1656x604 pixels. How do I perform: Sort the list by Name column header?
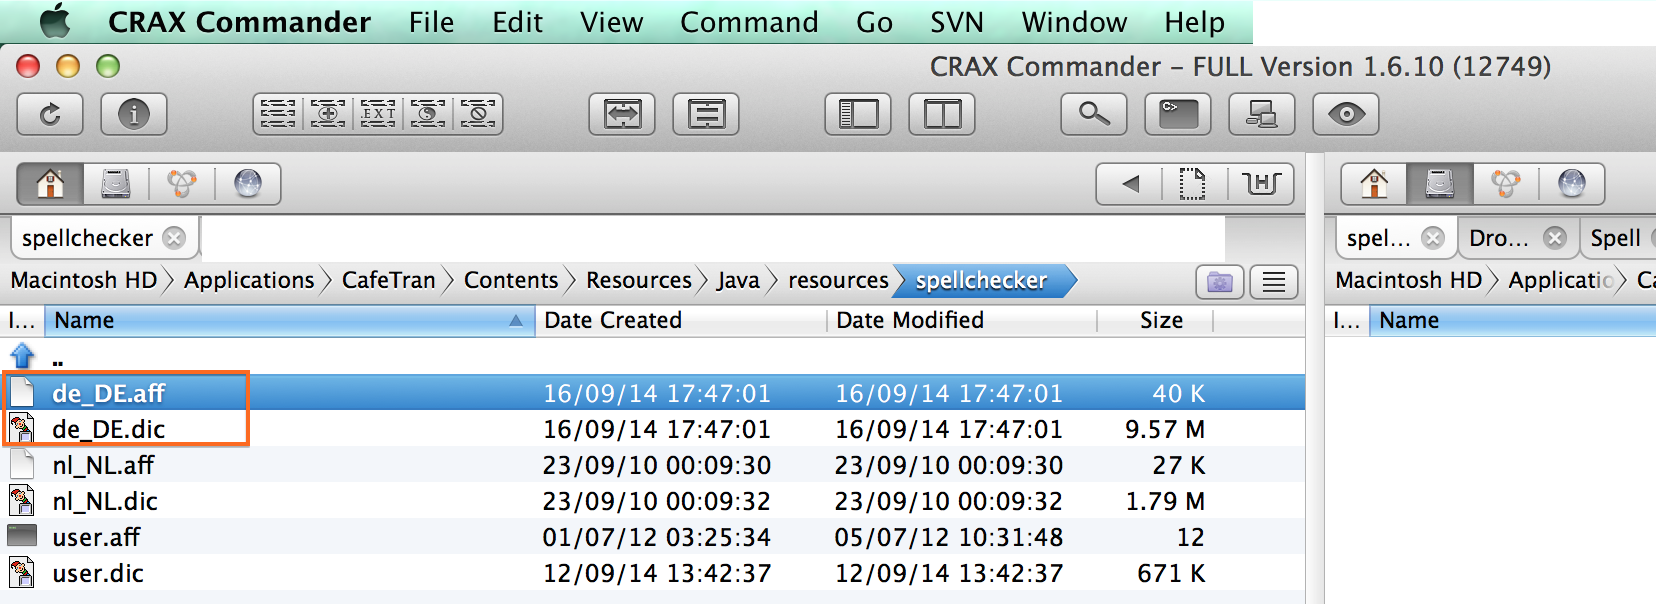[x=280, y=320]
